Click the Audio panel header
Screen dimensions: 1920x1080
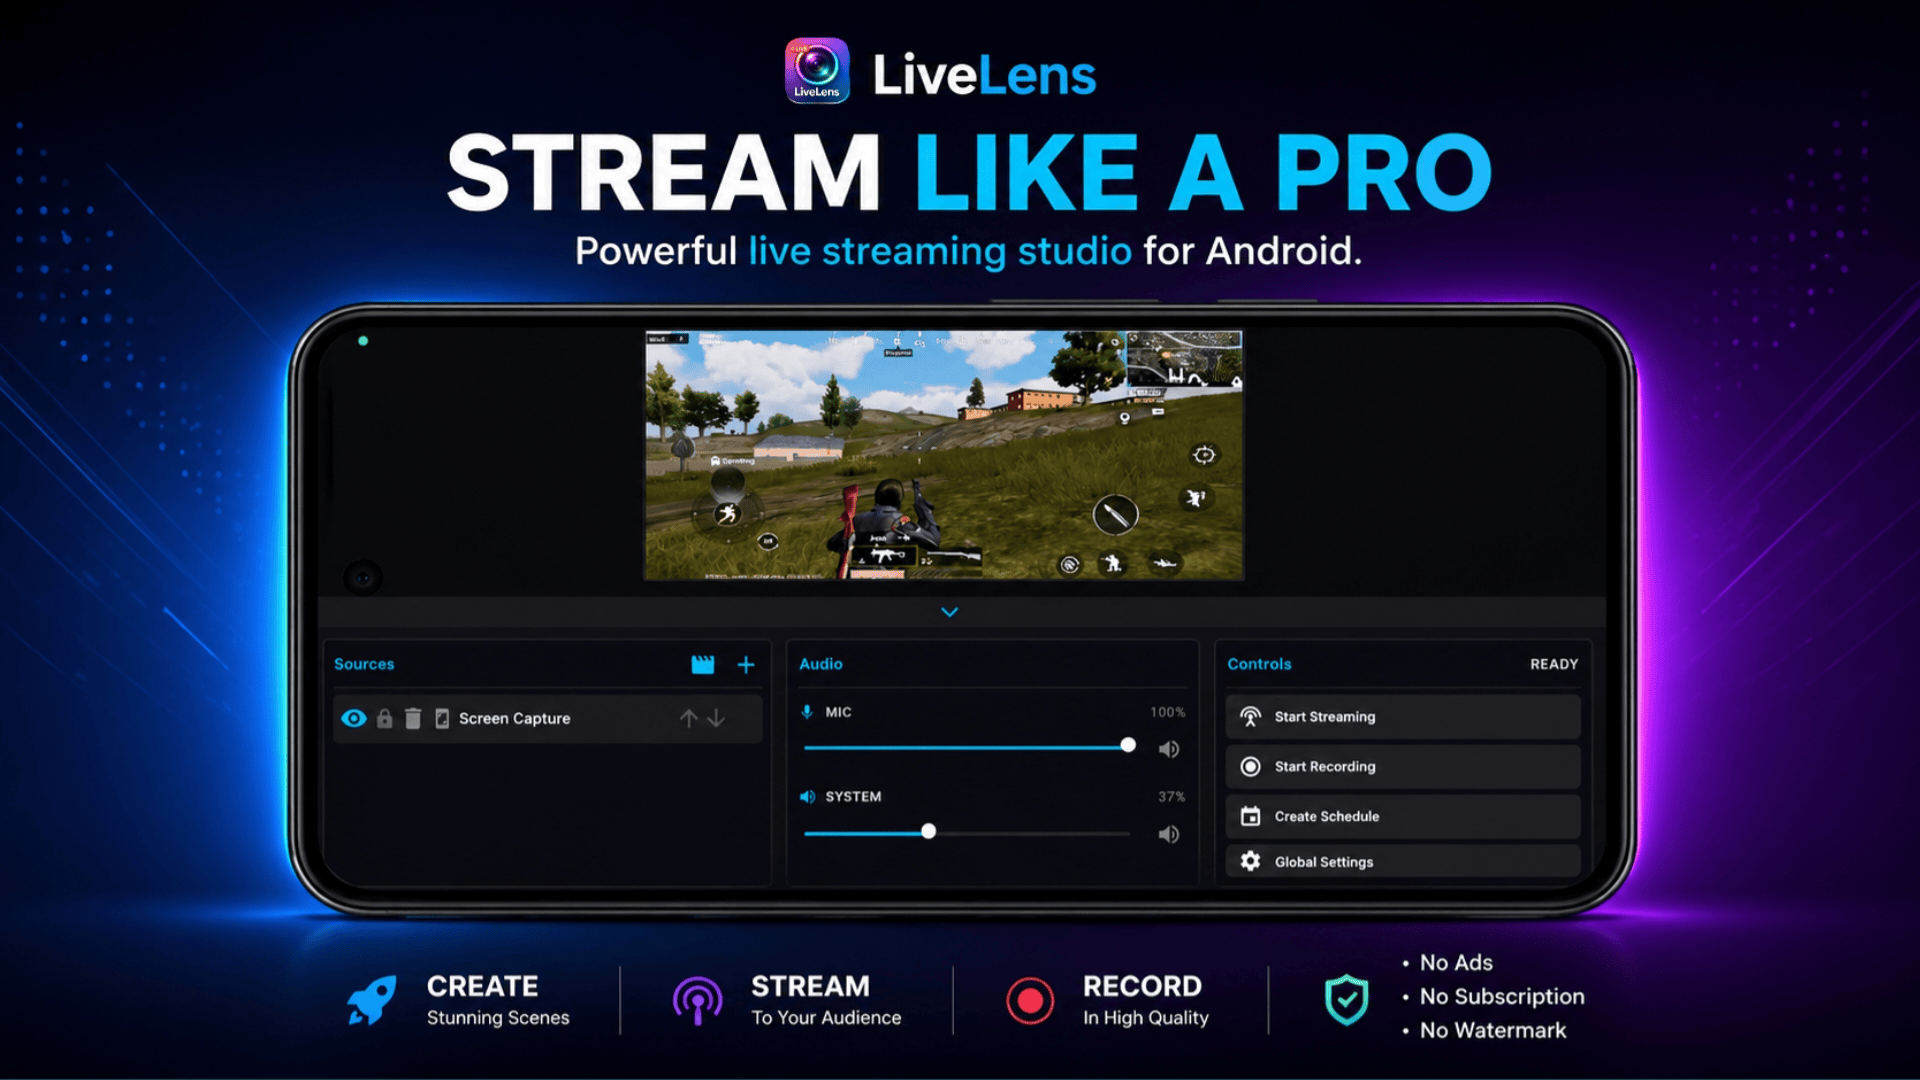coord(821,664)
